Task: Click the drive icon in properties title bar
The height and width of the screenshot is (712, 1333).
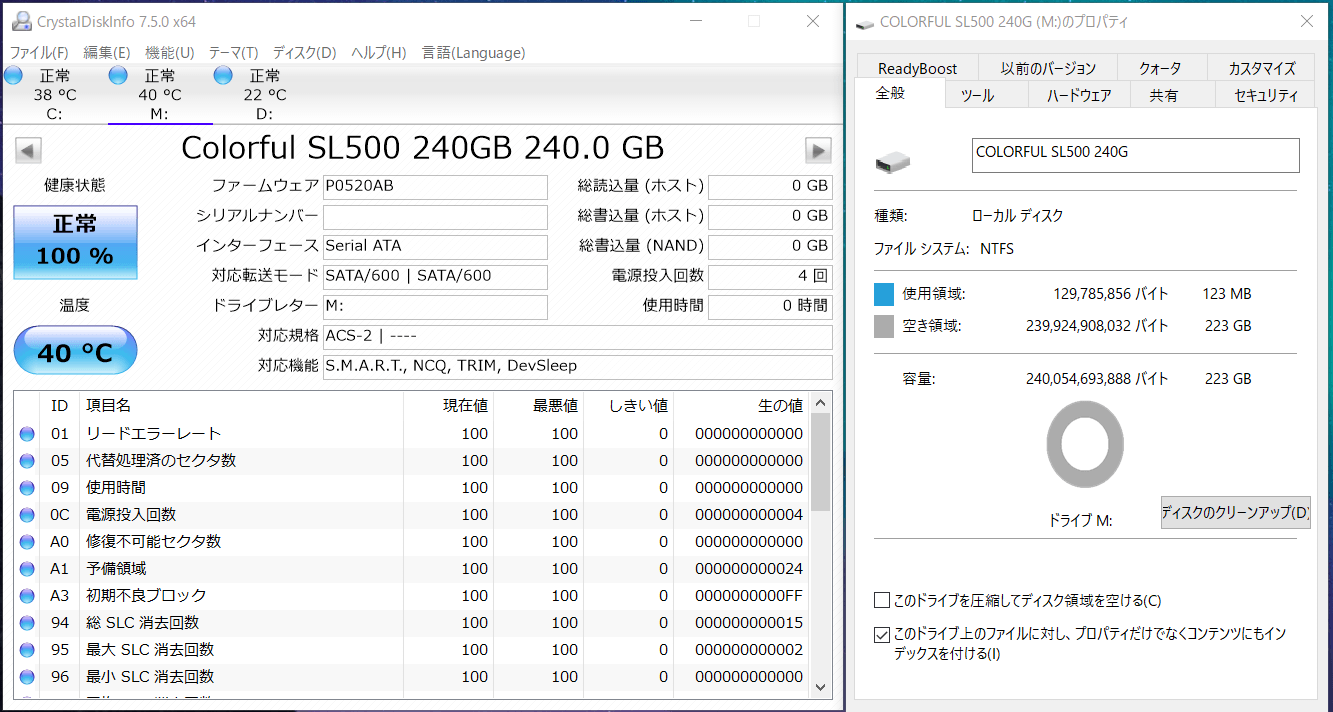Action: click(x=863, y=22)
